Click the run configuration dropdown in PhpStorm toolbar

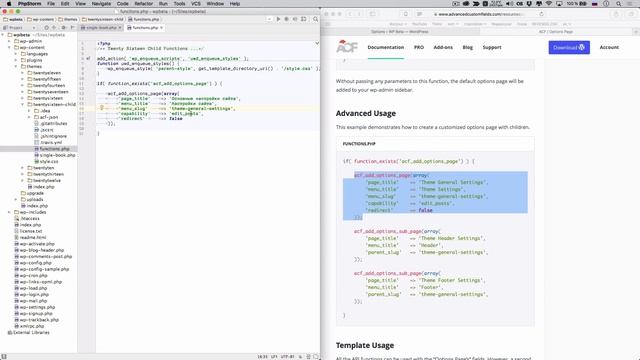(x=269, y=19)
